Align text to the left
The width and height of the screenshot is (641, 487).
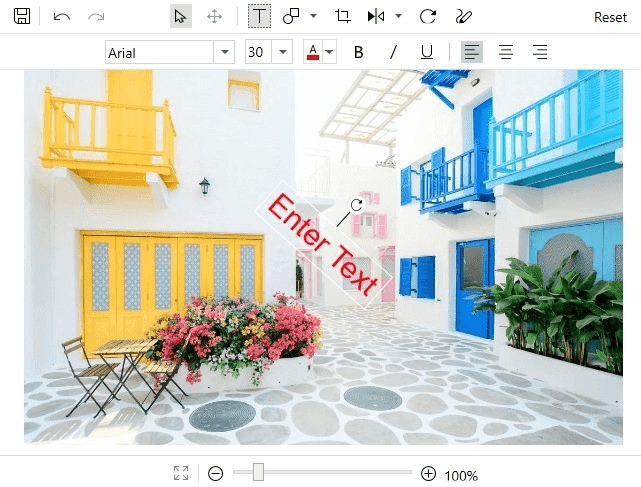pyautogui.click(x=472, y=52)
